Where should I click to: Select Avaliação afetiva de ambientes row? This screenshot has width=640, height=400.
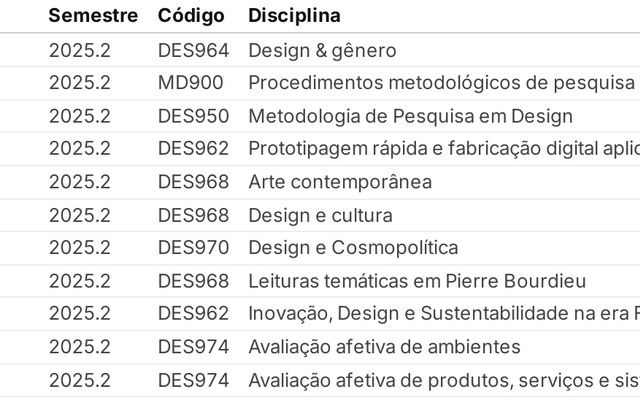(320, 347)
